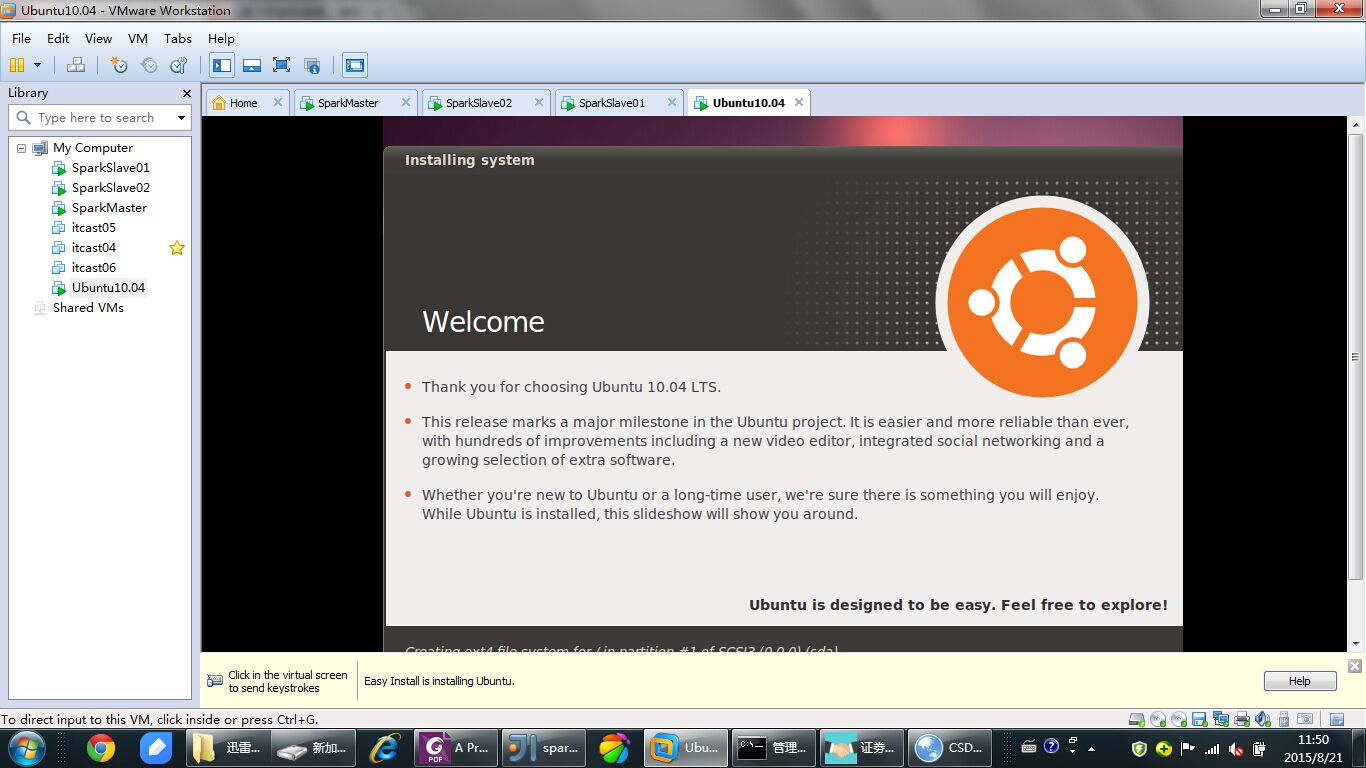Switch to the SparkSlave01 tab
Screen dimensions: 1366x768
(x=612, y=103)
